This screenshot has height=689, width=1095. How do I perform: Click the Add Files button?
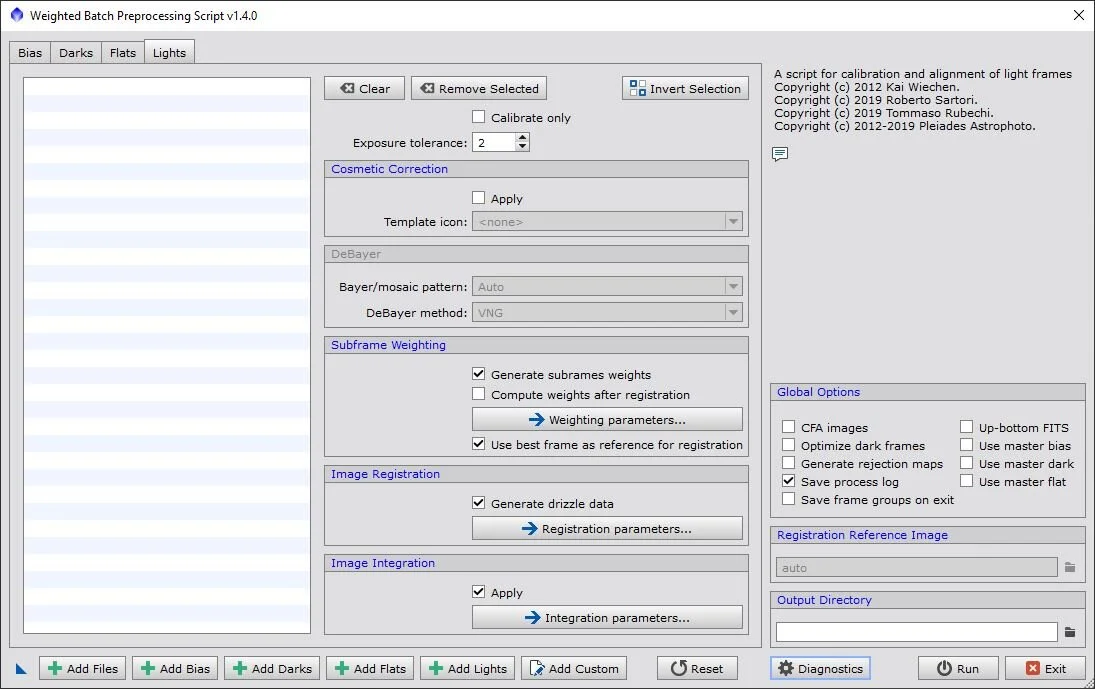pyautogui.click(x=82, y=669)
